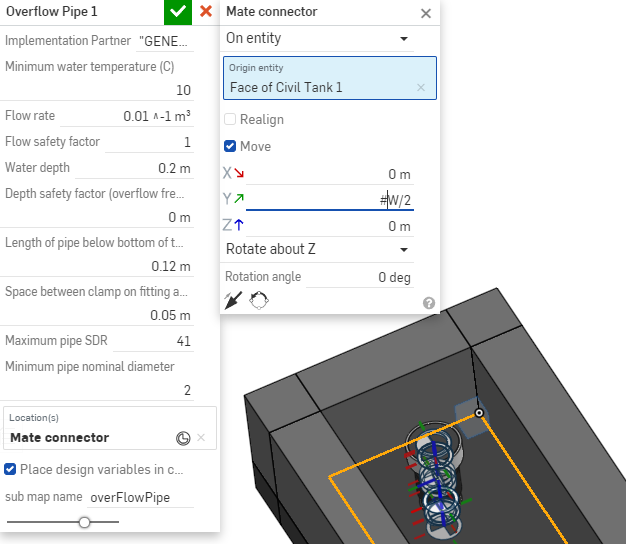Viewport: 626px width, 544px height.
Task: Click the mate connector point on tank corner
Action: pyautogui.click(x=479, y=413)
